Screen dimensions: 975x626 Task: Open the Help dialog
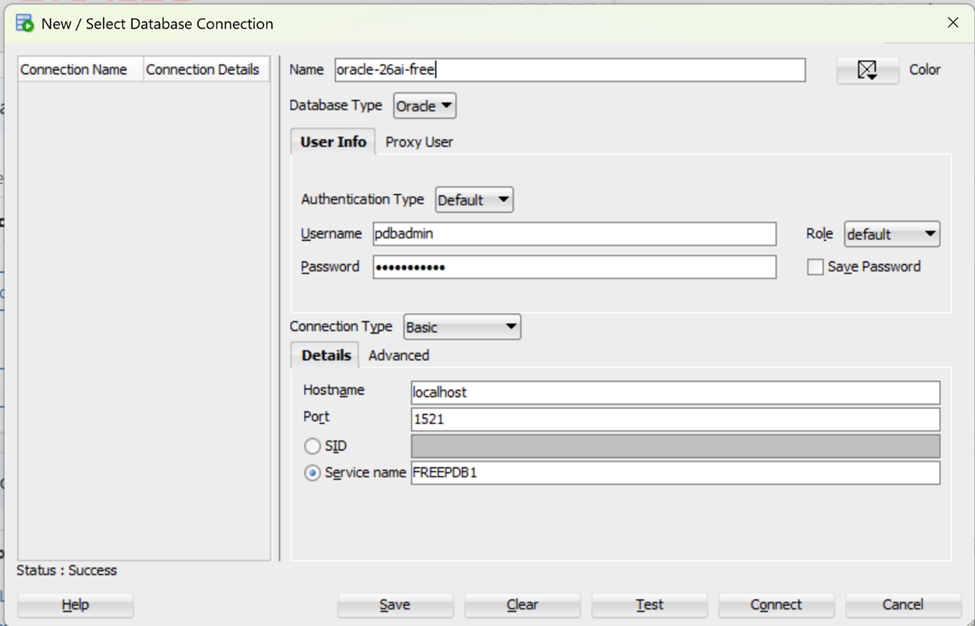74,604
